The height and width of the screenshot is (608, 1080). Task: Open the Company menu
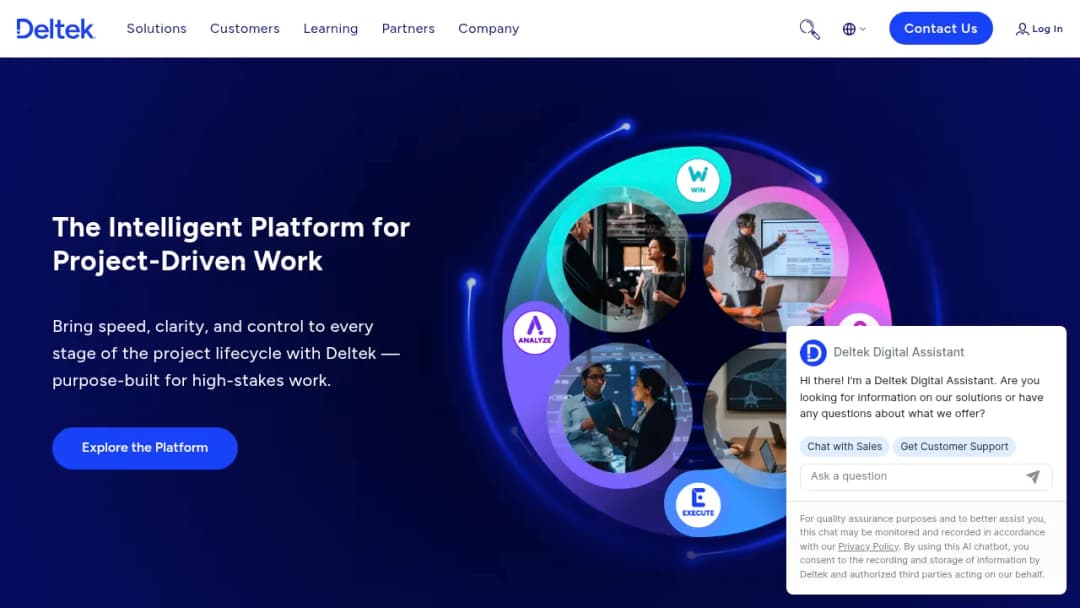coord(488,29)
